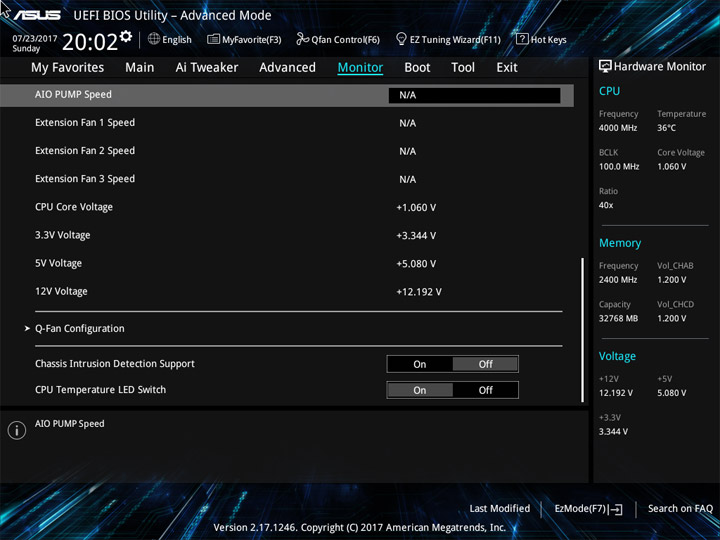Click the +5.080 V value in the list
Screen dimensions: 720x540
click(x=416, y=264)
